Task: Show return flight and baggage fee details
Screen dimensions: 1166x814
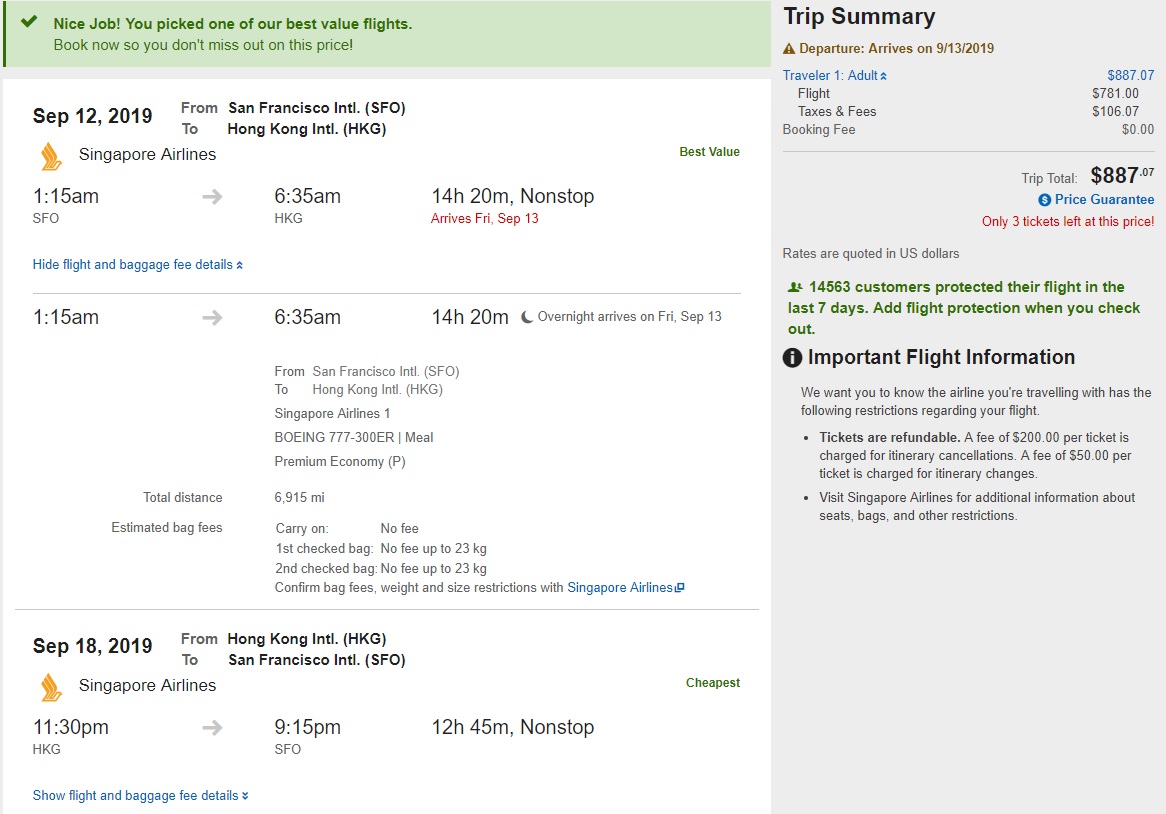Action: 140,796
